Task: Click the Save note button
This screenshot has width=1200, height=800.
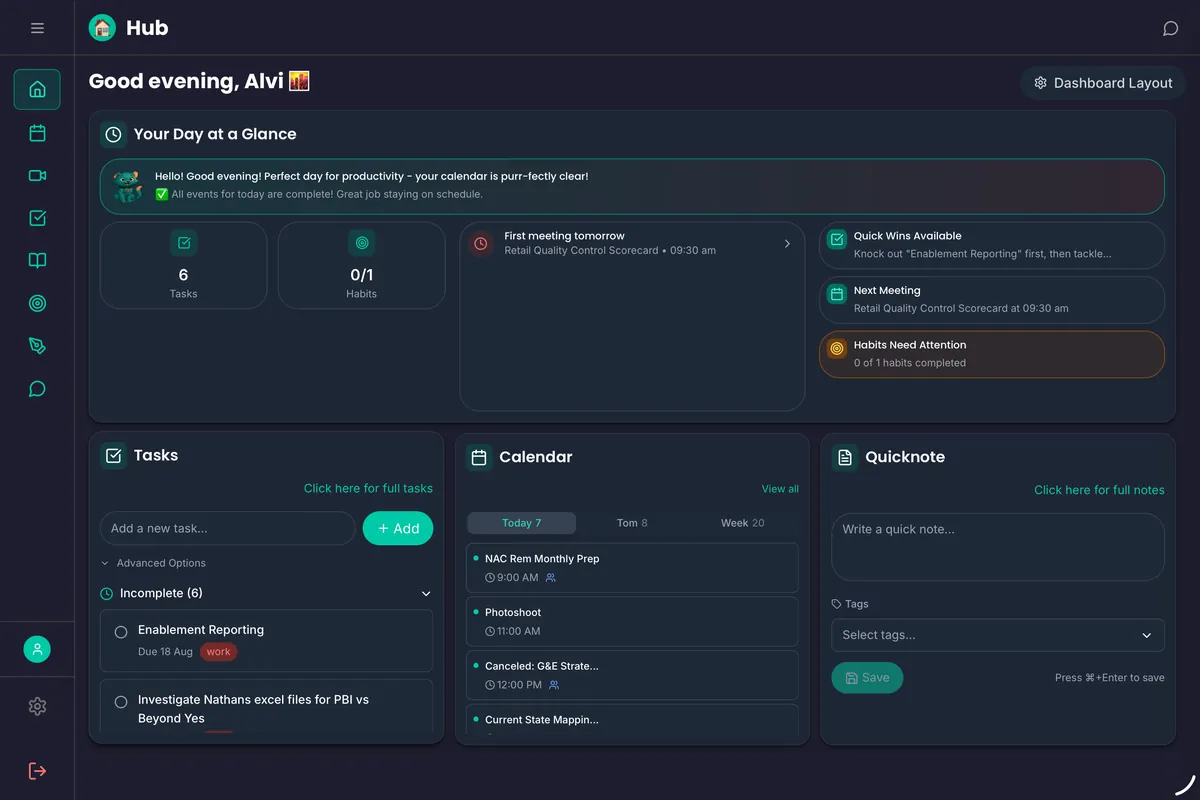Action: tap(867, 678)
